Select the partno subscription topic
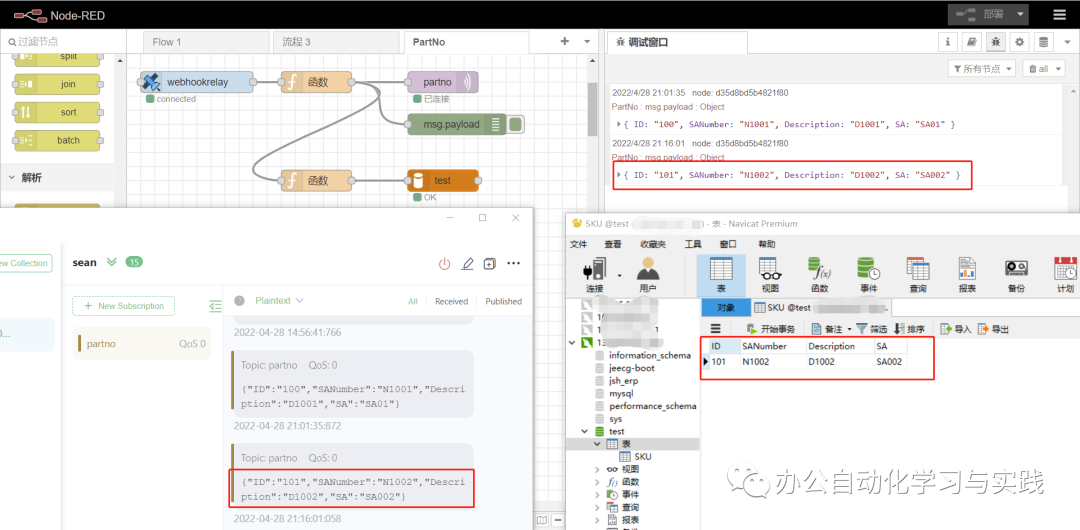Screen dimensions: 1080x530 pos(142,343)
